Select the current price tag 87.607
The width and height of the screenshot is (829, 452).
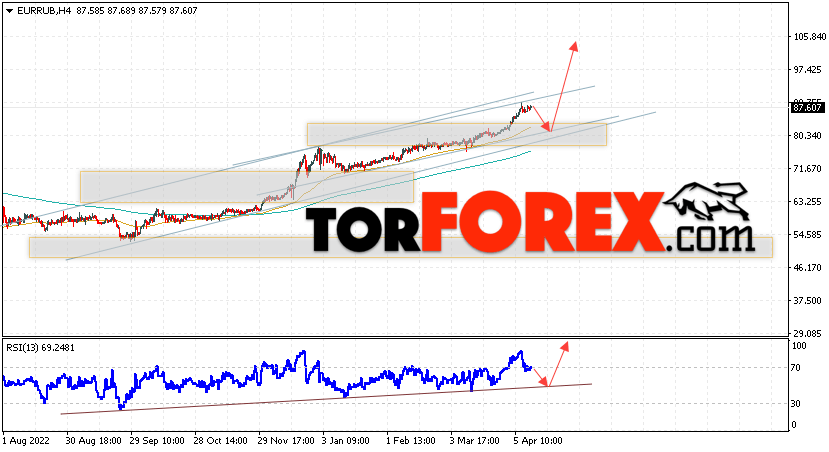[x=807, y=108]
